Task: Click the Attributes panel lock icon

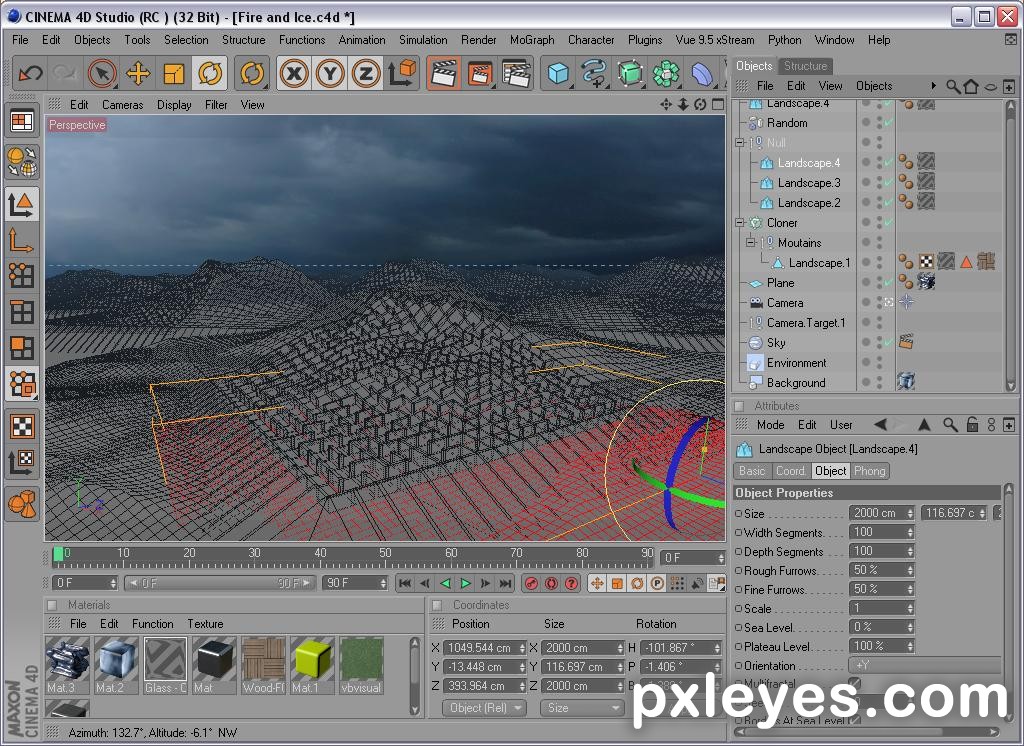Action: [x=972, y=425]
